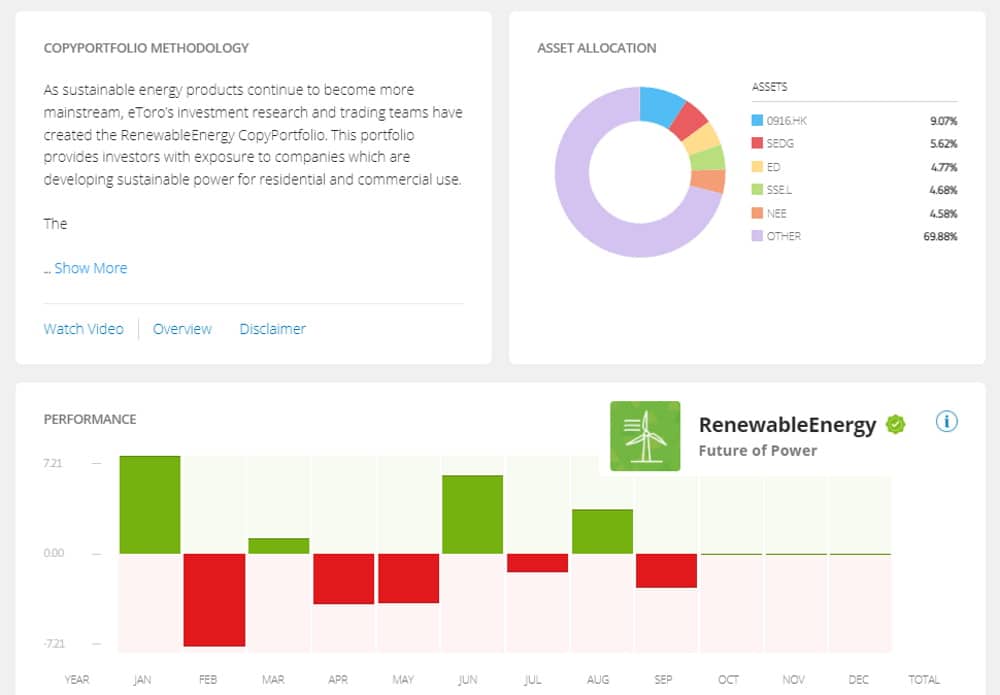The height and width of the screenshot is (695, 1000).
Task: Click the TOTAL column label
Action: click(924, 680)
